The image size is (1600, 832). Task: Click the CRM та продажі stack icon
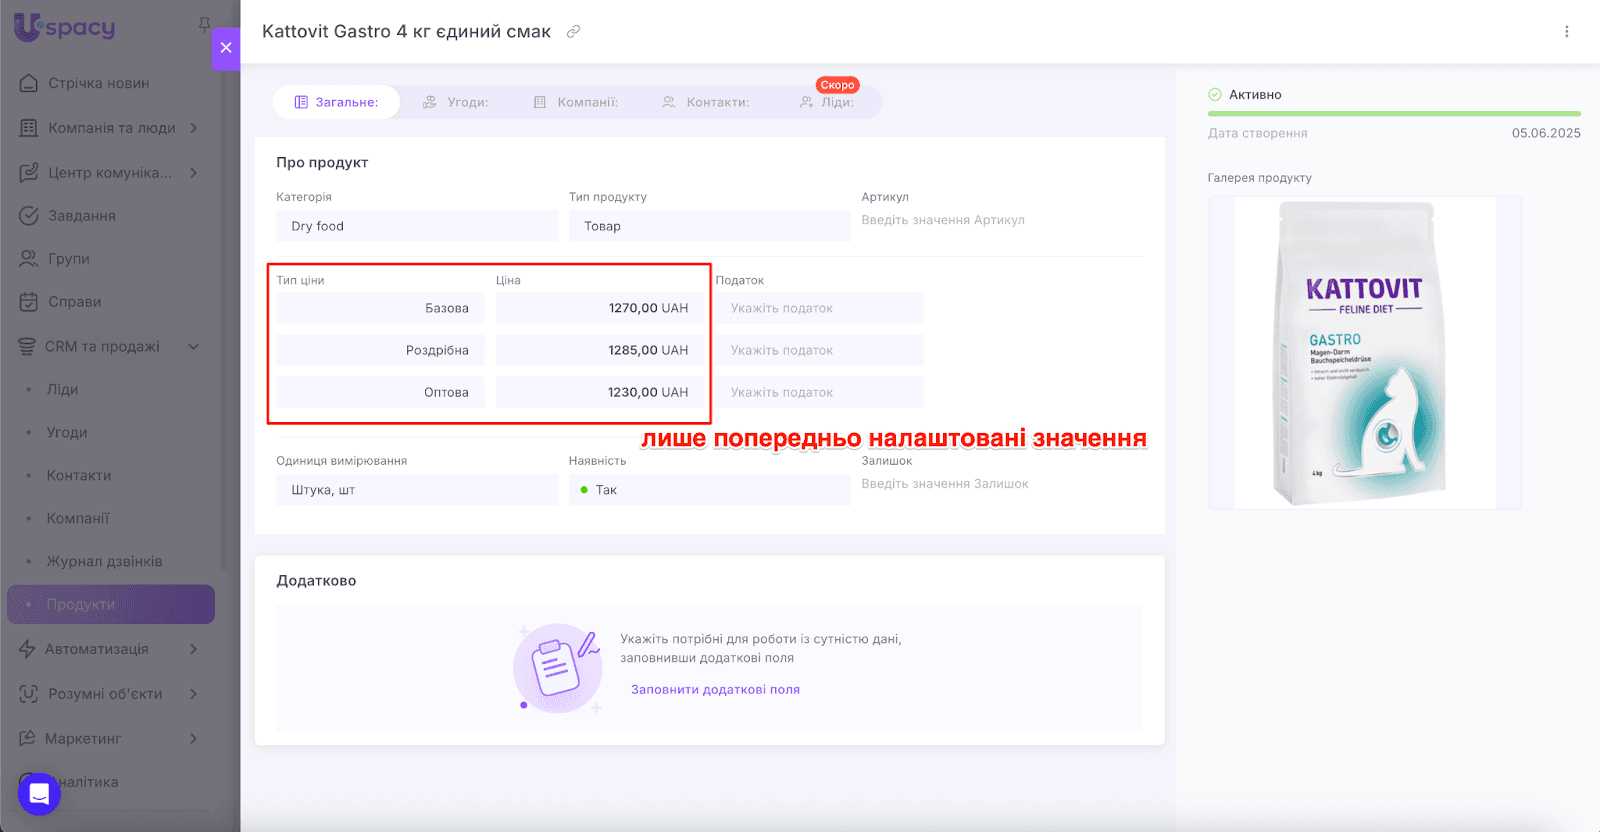point(27,346)
